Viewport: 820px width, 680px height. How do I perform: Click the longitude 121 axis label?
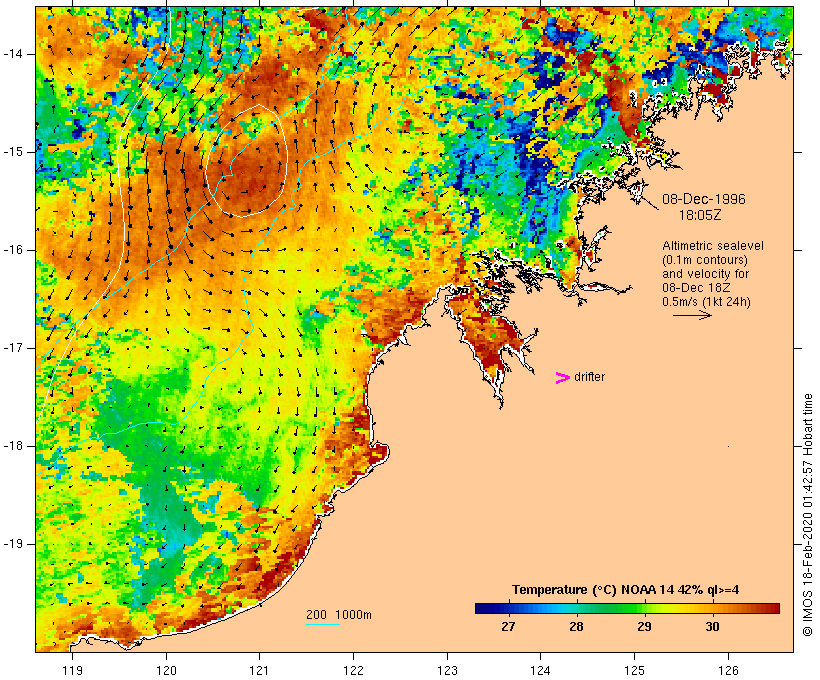coord(259,670)
